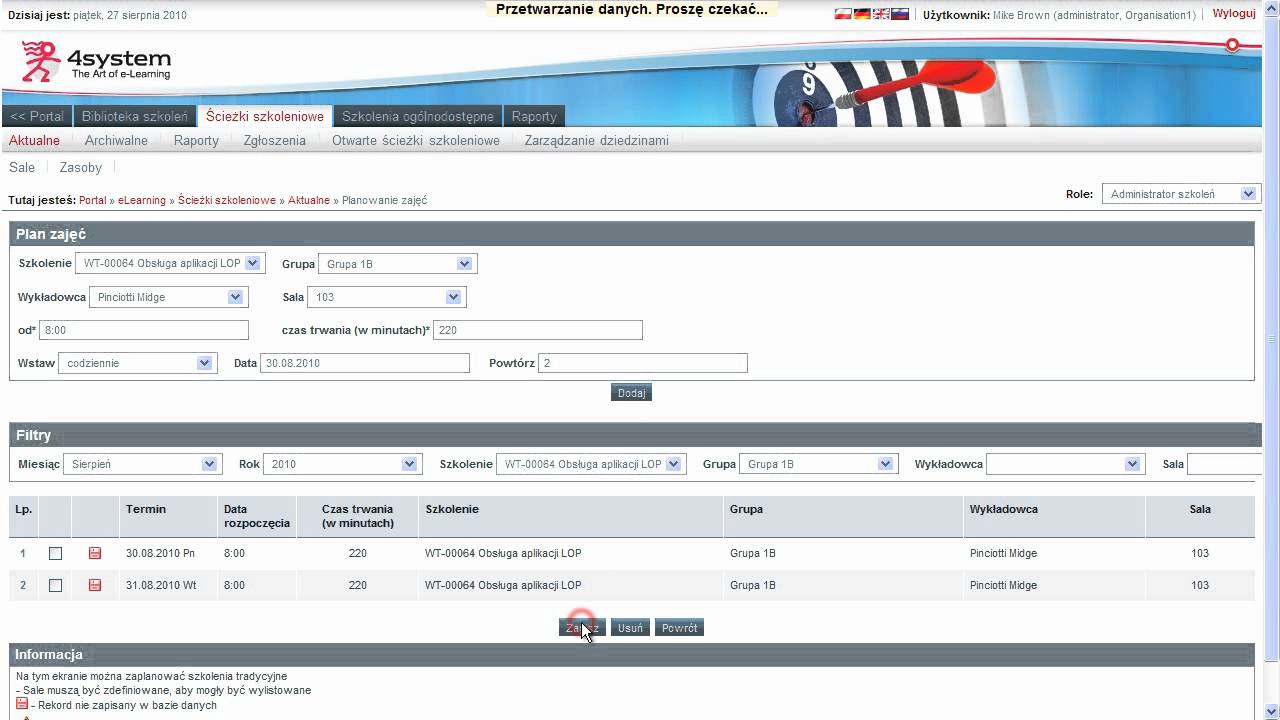The width and height of the screenshot is (1280, 720).
Task: Click the Data rozpoczęcia column header
Action: tap(257, 516)
